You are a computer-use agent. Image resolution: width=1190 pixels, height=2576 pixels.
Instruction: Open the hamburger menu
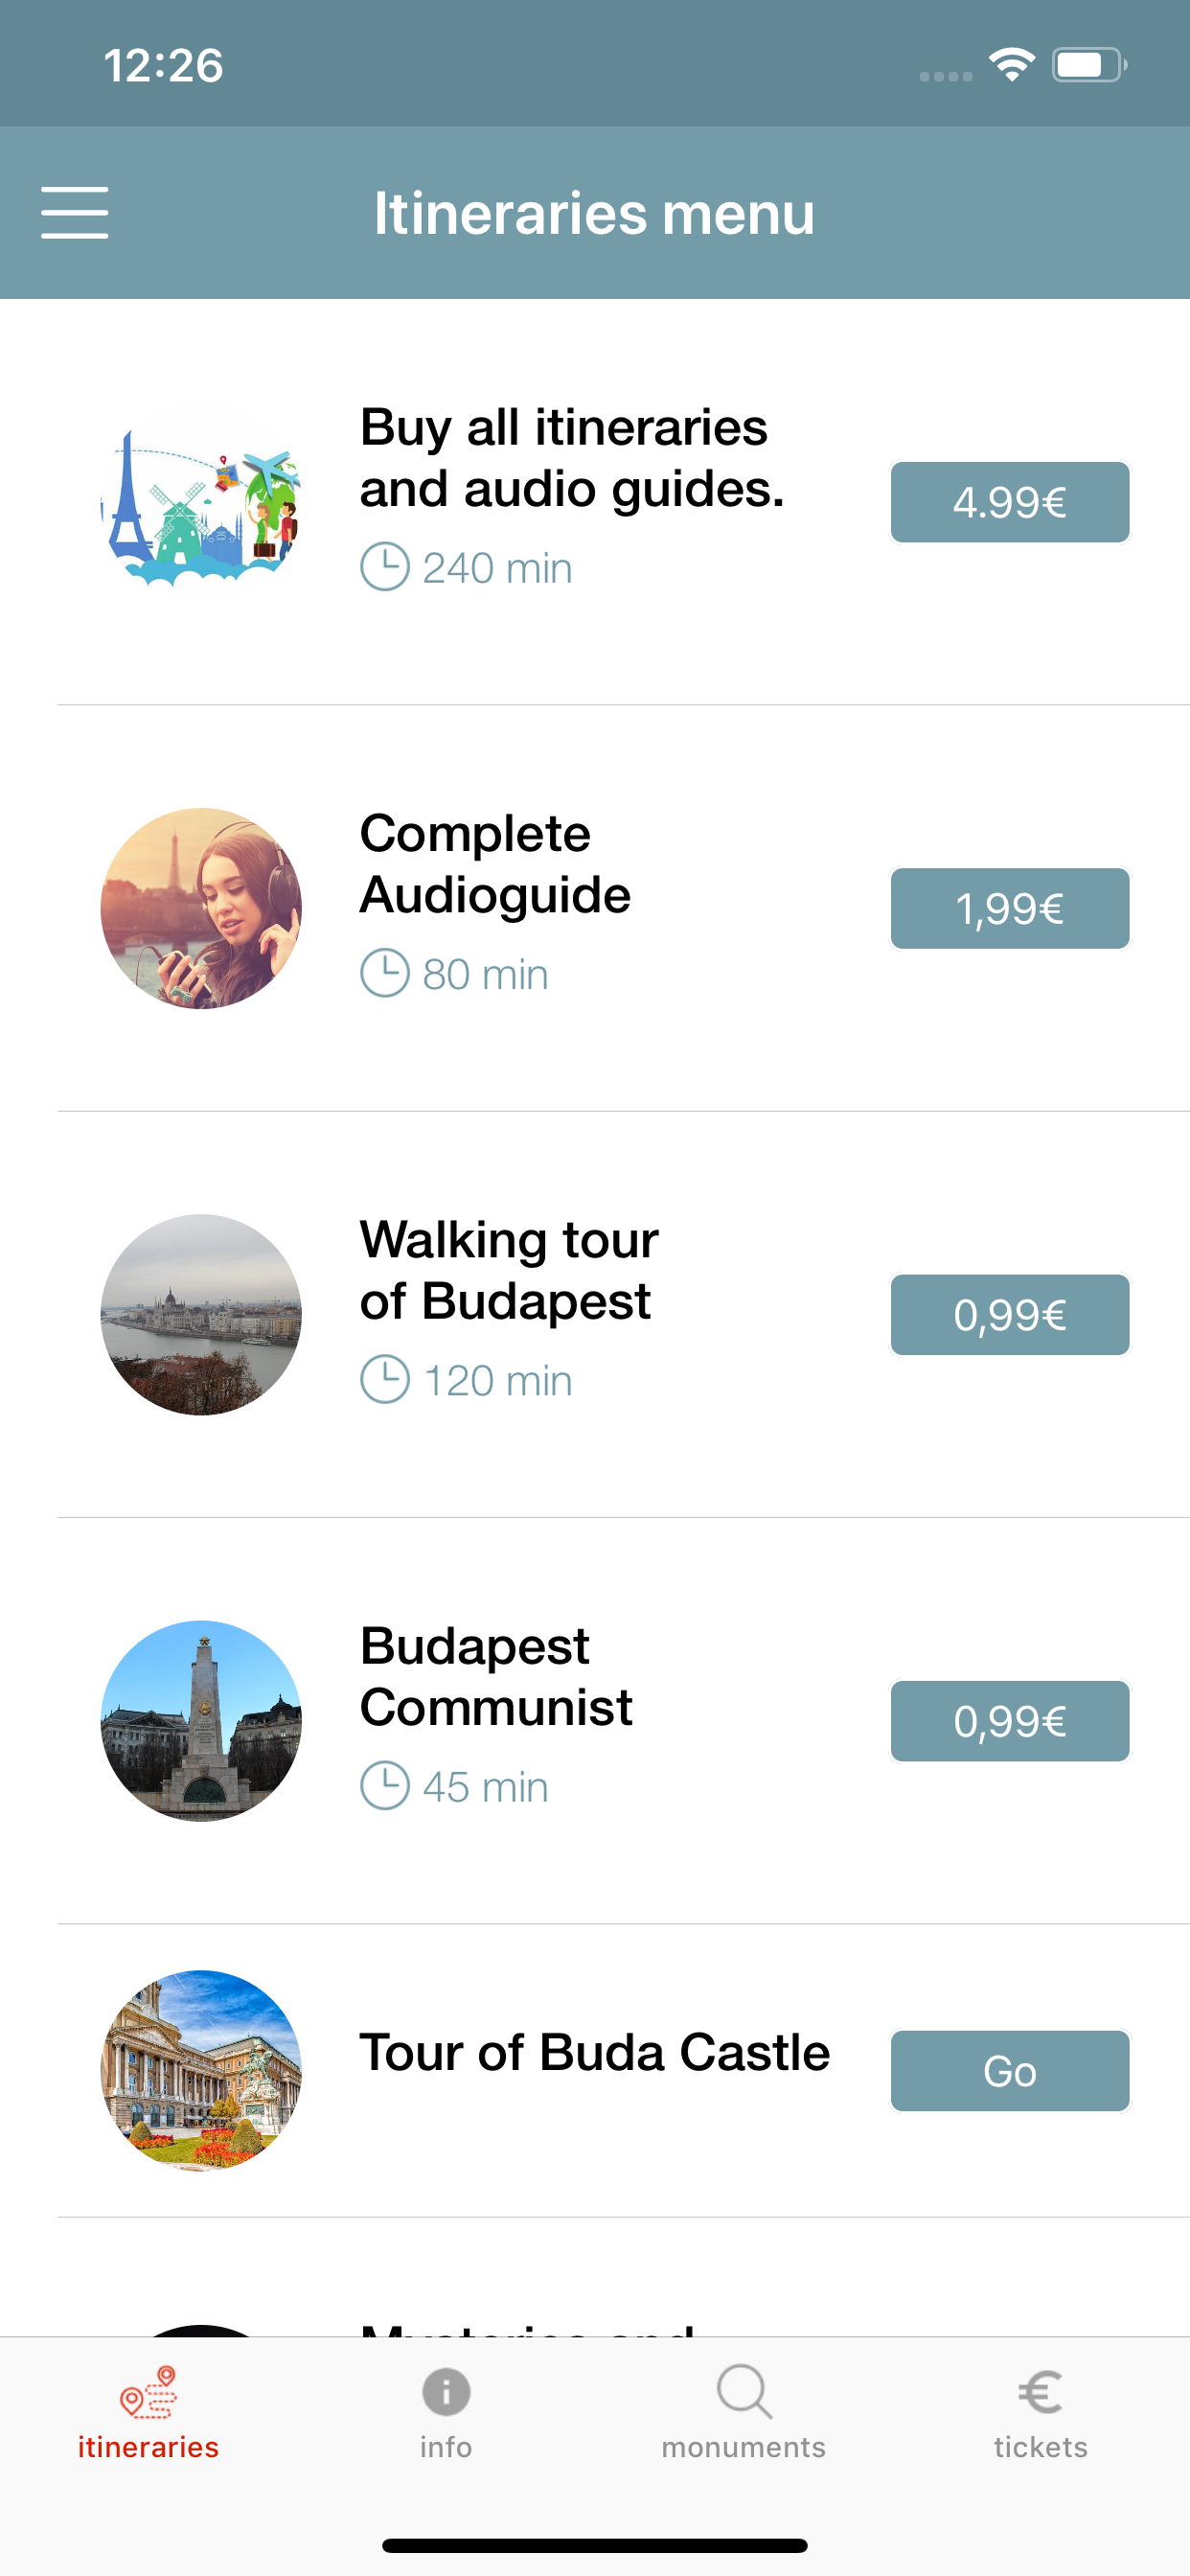(75, 213)
